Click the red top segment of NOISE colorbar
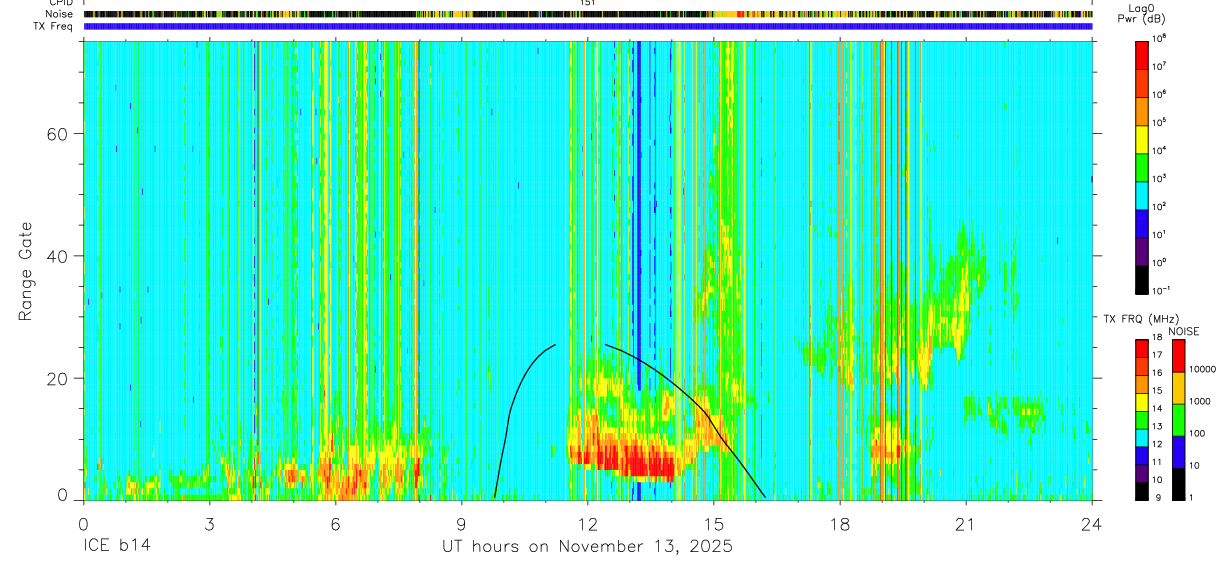This screenshot has height=567, width=1228. [x=1178, y=356]
